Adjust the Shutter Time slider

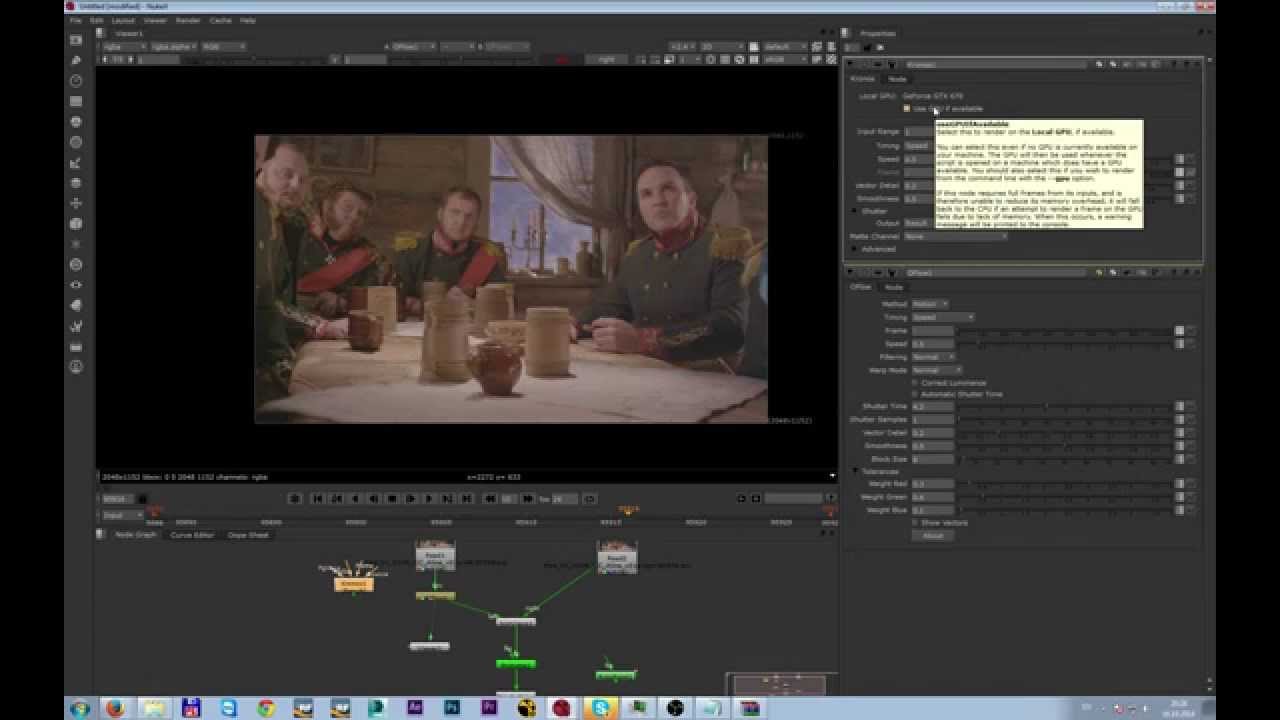click(x=1065, y=407)
